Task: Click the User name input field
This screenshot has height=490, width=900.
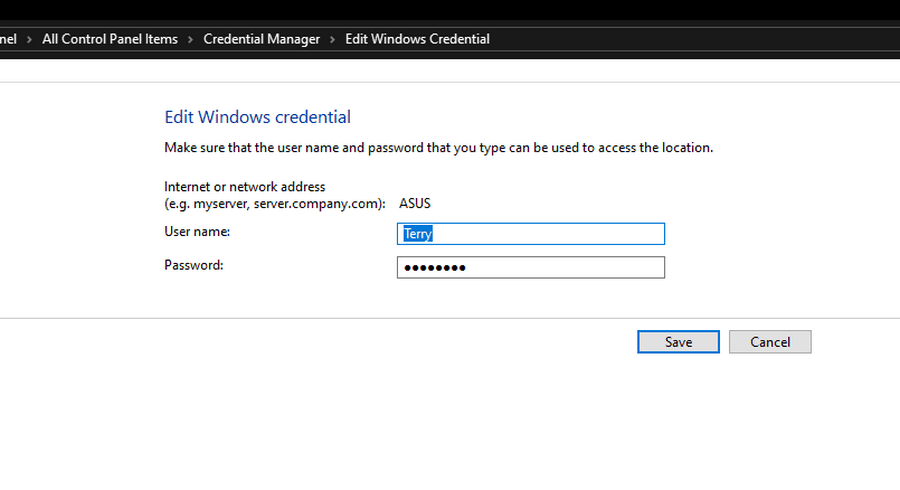Action: pos(530,233)
